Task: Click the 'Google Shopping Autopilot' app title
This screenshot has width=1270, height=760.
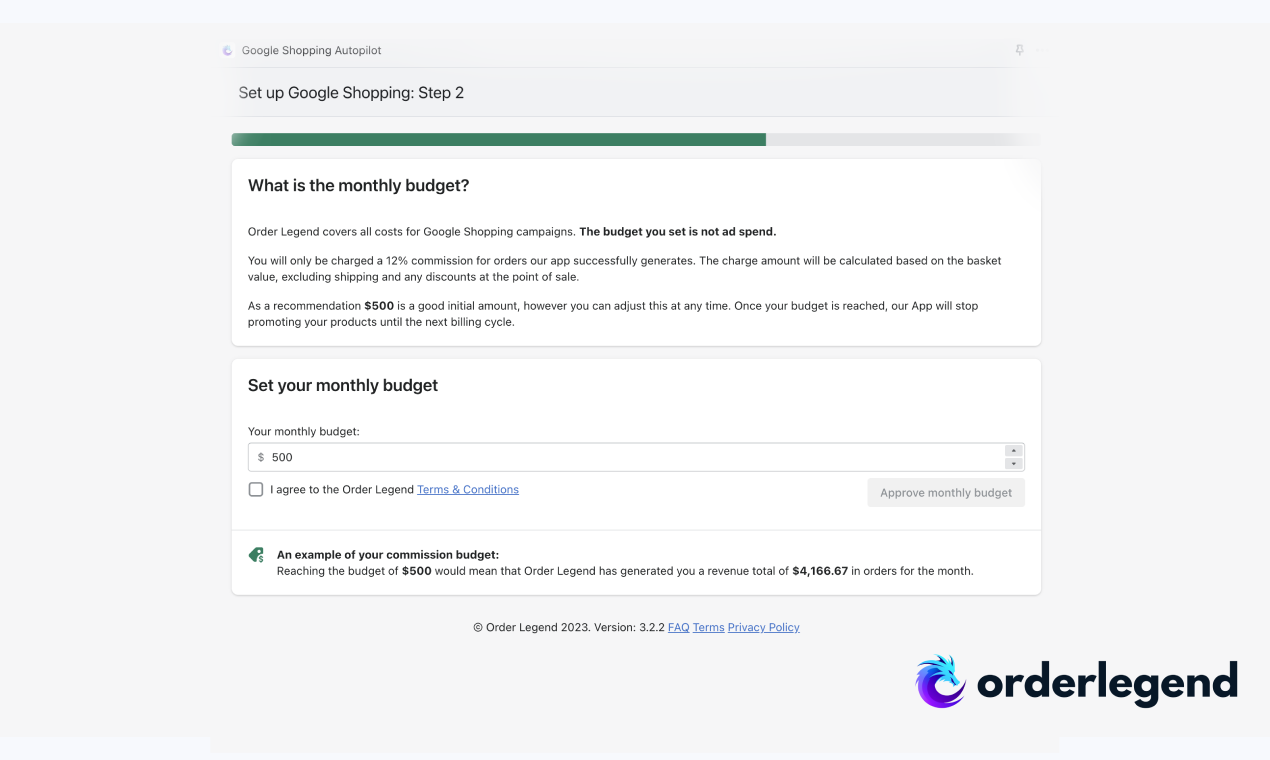Action: (311, 51)
